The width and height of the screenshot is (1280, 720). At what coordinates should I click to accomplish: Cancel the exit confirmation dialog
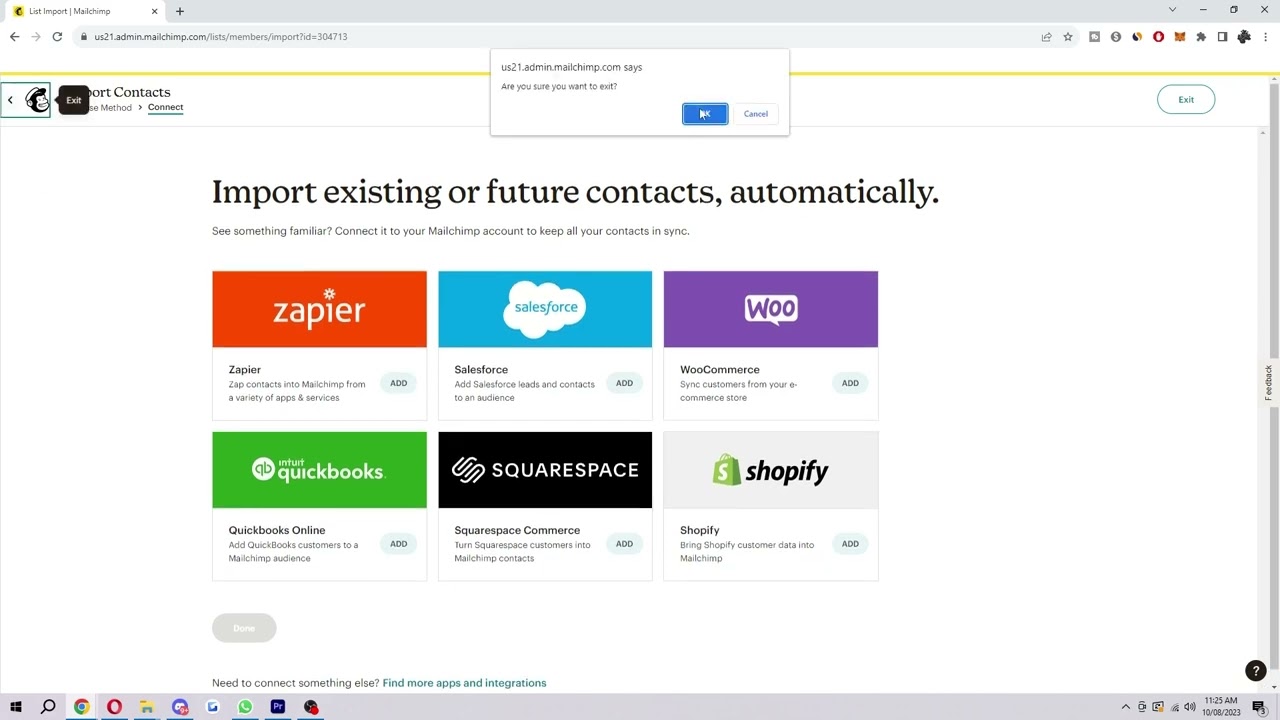[x=756, y=114]
